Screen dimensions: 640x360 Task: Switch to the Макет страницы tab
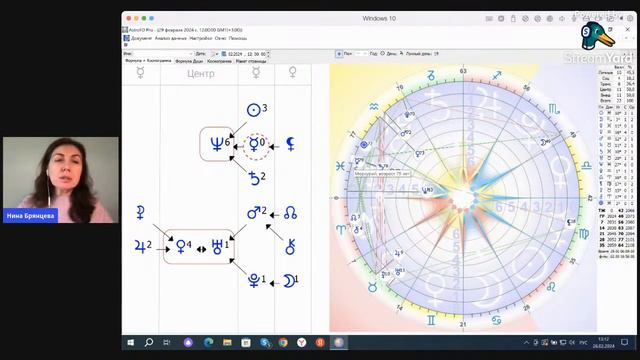251,61
